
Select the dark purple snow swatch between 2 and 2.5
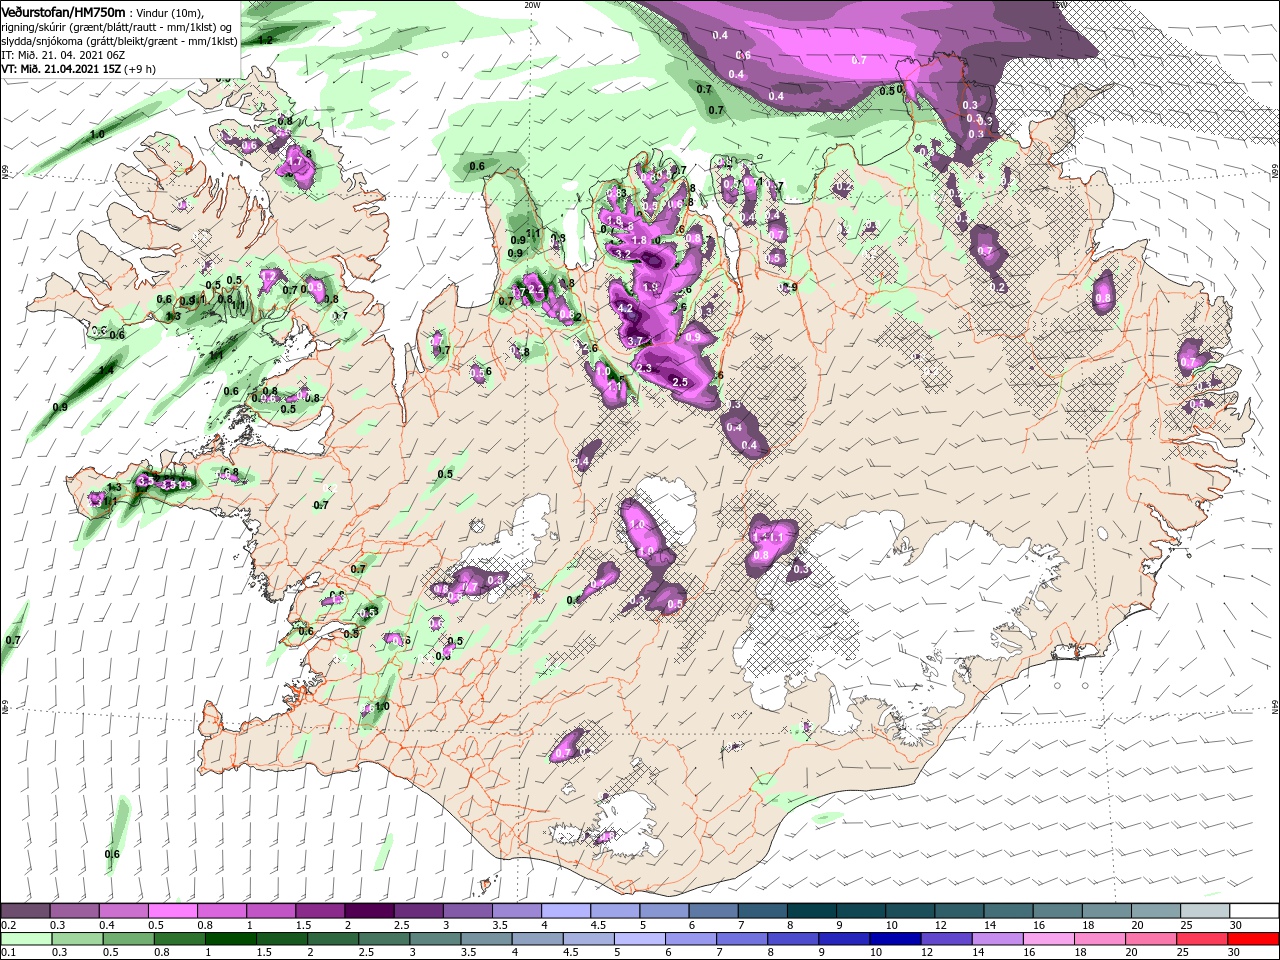click(369, 911)
